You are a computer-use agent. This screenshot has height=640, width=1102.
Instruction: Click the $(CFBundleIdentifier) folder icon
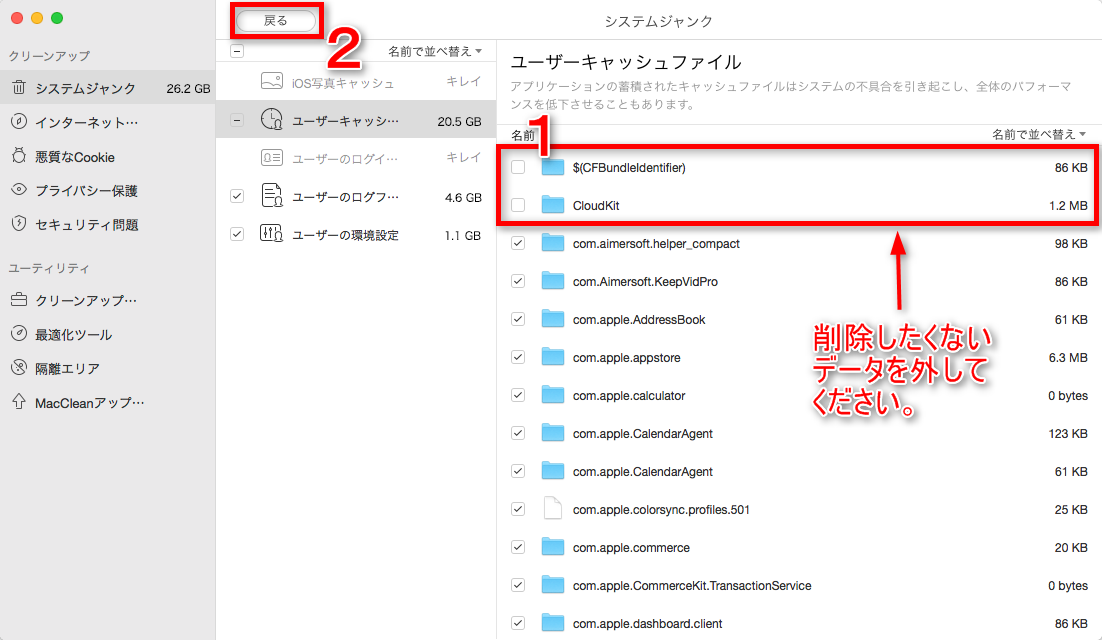(553, 167)
